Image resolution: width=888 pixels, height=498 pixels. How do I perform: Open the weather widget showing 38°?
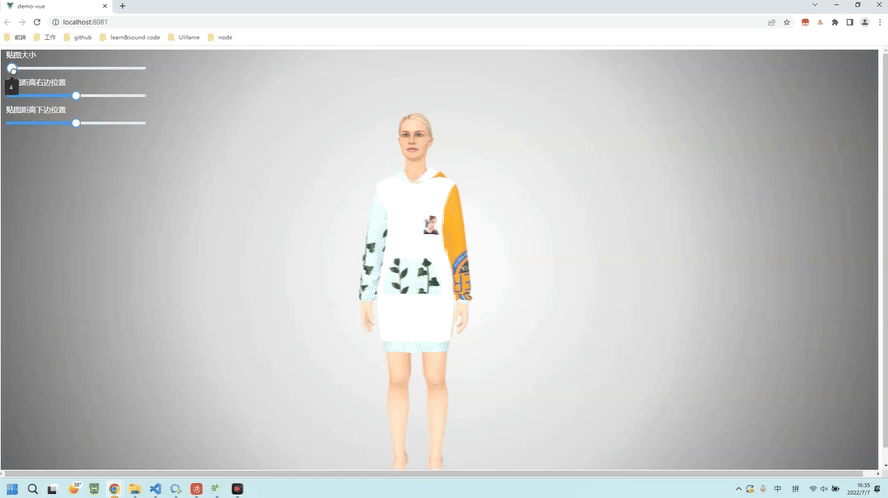tap(74, 488)
